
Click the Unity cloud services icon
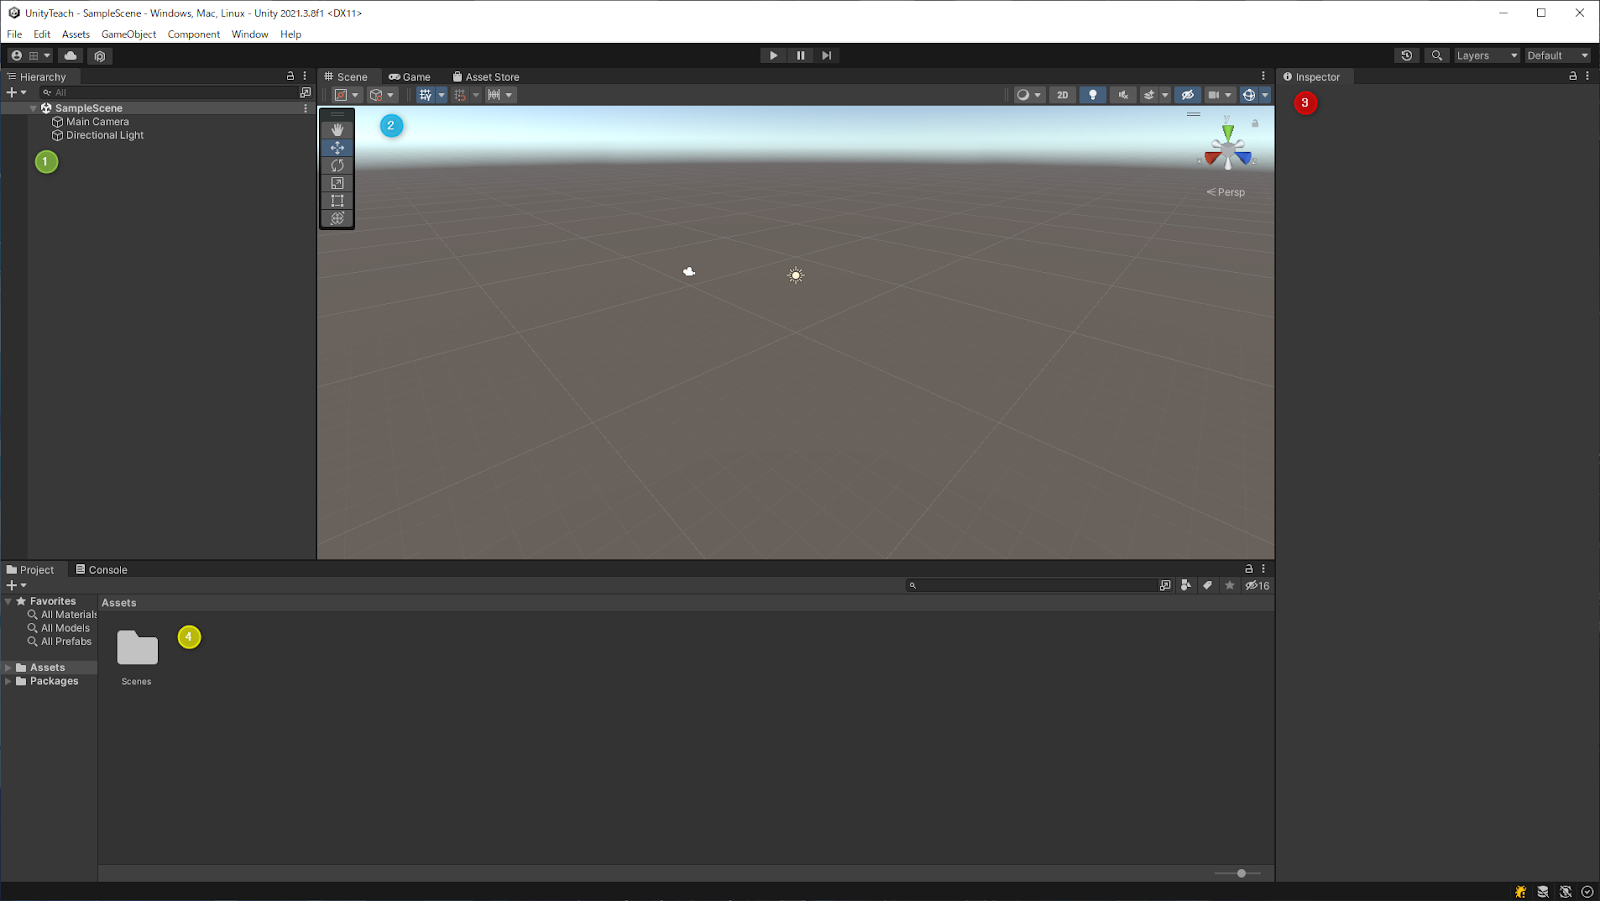point(70,55)
